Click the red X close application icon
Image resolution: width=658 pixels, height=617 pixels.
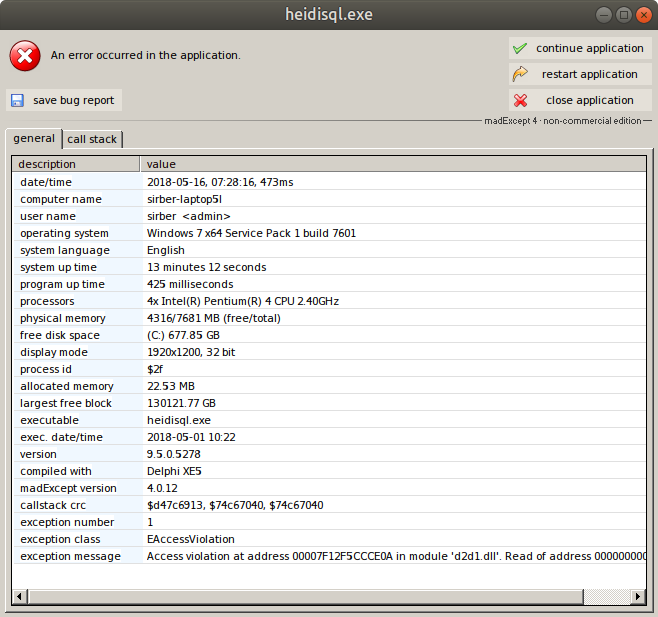pyautogui.click(x=520, y=100)
